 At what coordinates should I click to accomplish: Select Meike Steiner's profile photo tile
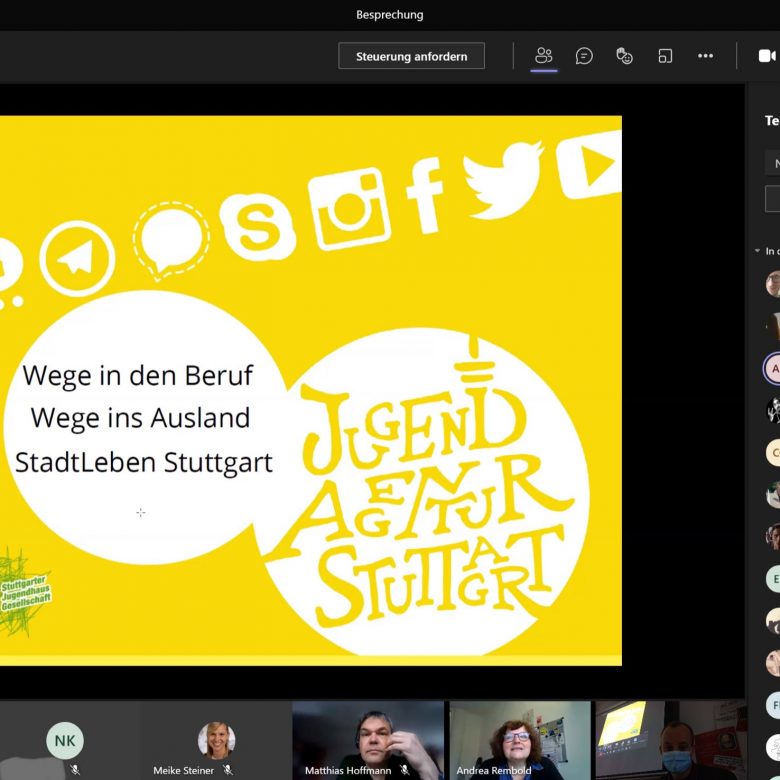pos(216,740)
